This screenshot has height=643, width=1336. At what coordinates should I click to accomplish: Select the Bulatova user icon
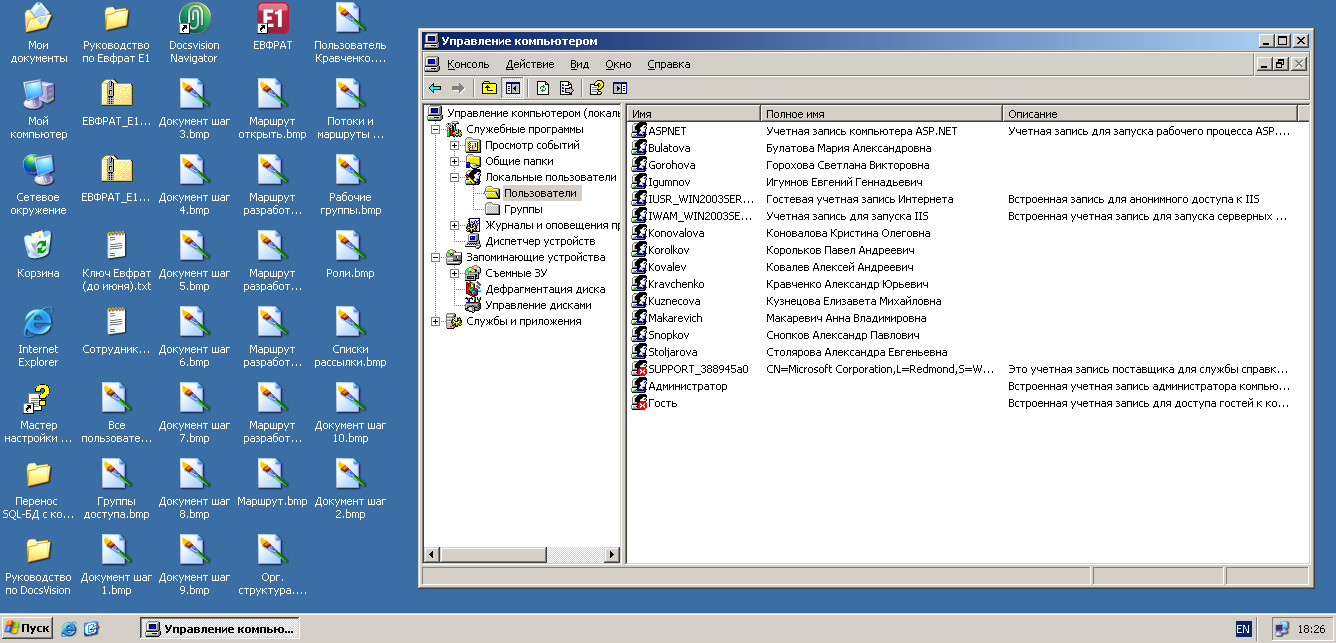[x=640, y=148]
